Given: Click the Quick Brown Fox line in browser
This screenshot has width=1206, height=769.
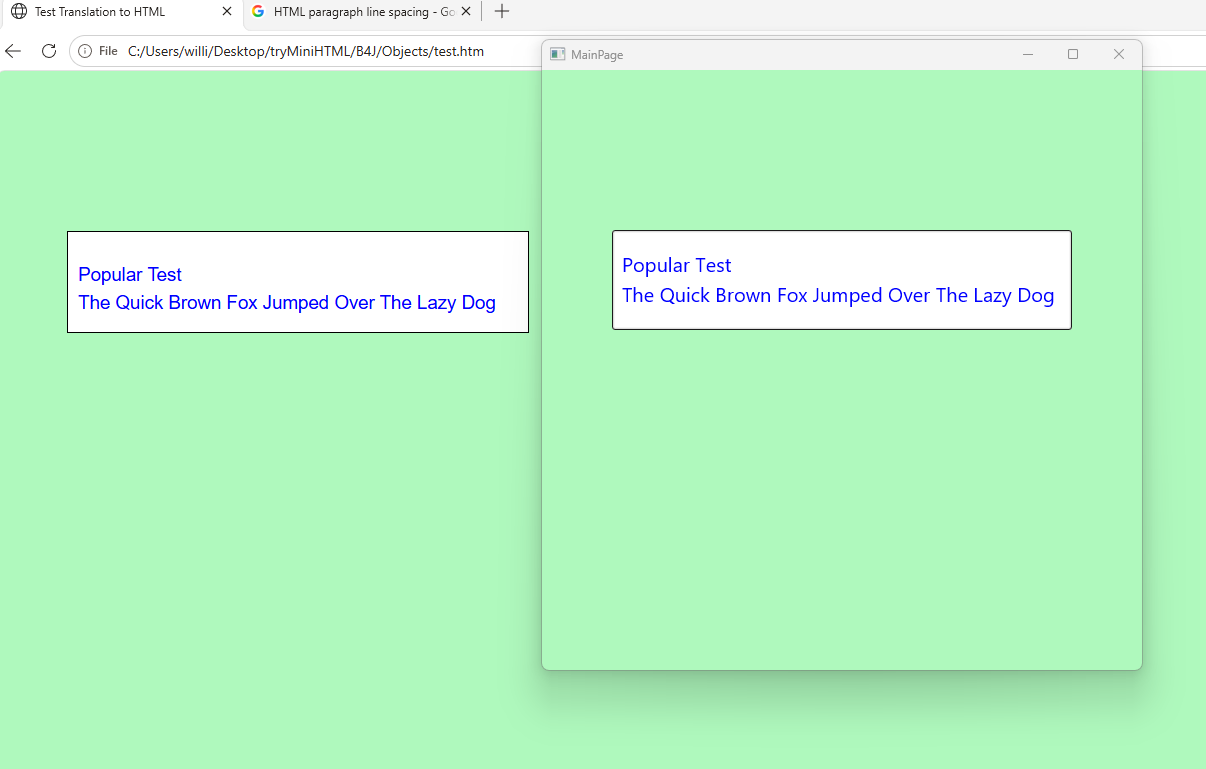Looking at the screenshot, I should pyautogui.click(x=287, y=303).
